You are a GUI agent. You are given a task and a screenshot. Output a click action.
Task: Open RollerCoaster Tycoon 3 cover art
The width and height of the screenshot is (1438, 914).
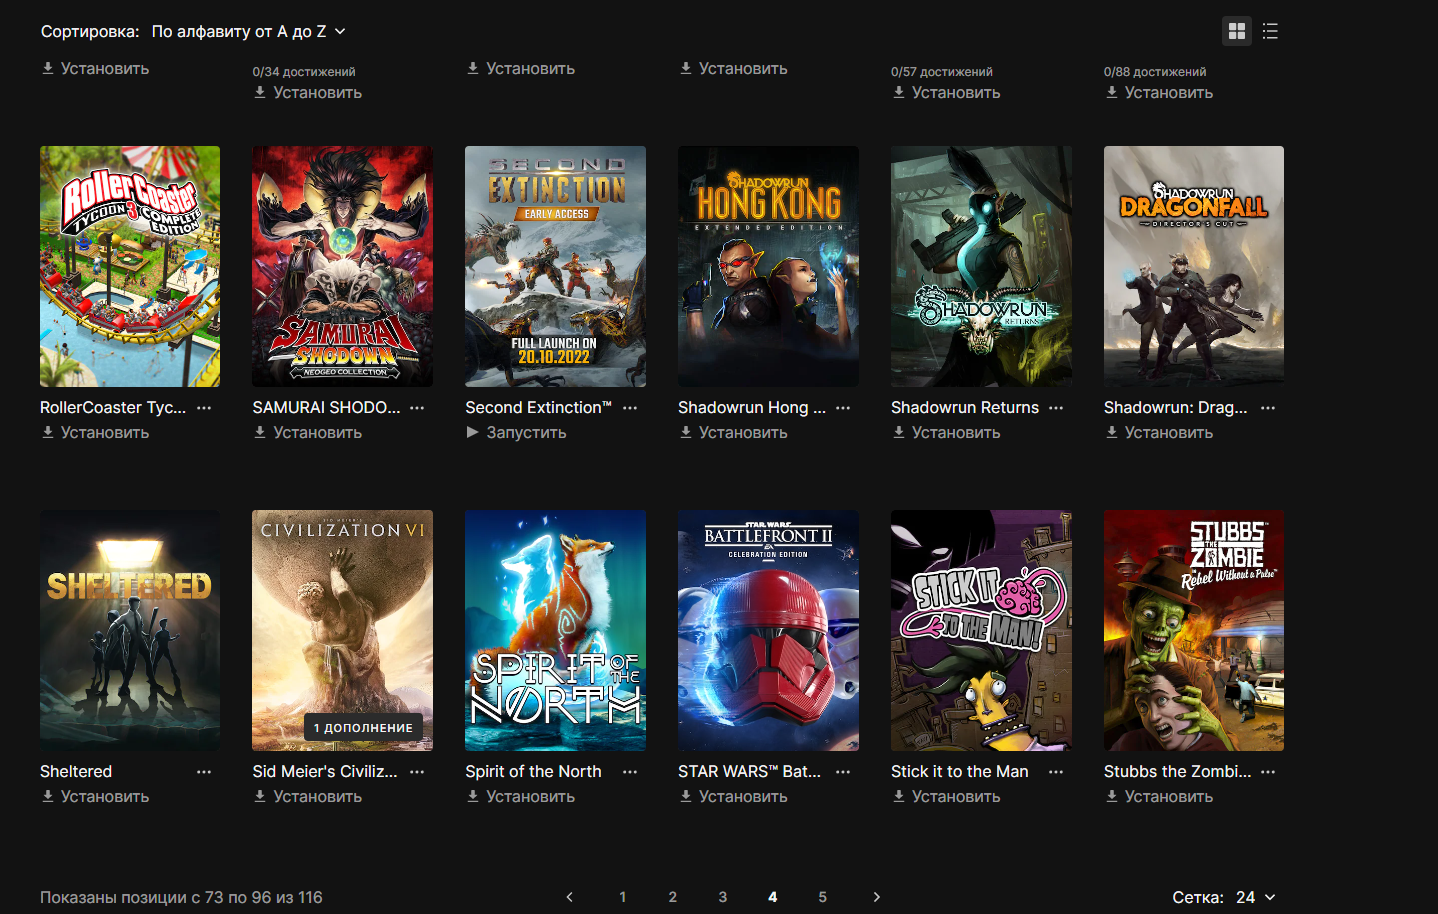(x=130, y=266)
